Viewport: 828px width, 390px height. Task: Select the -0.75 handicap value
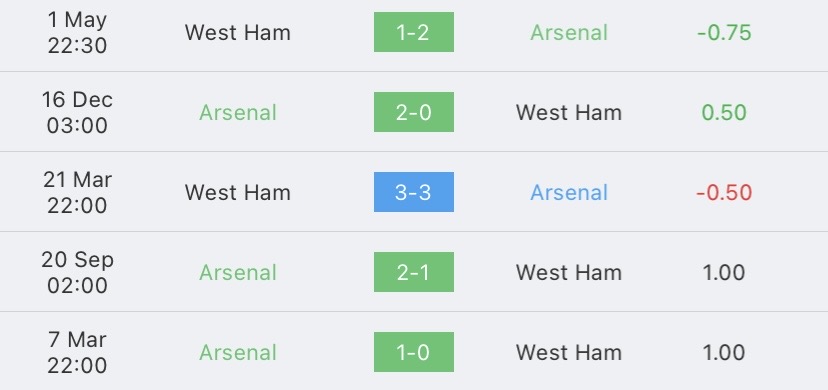click(x=724, y=33)
